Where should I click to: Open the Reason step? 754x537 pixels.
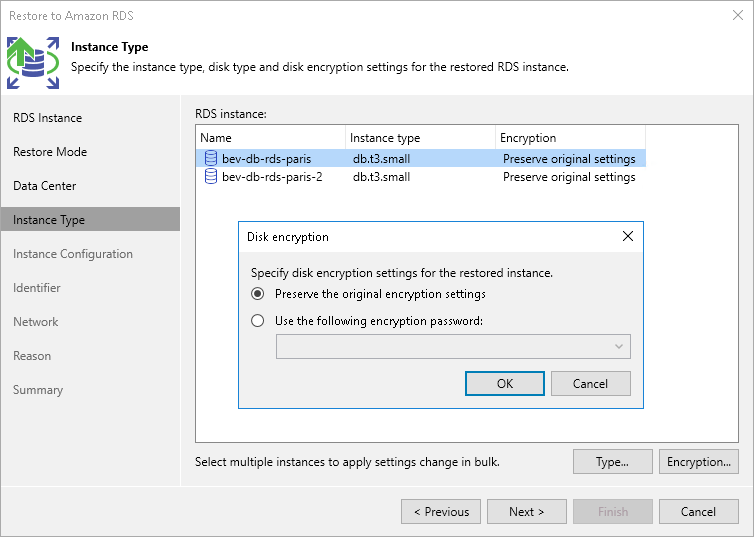tap(32, 356)
